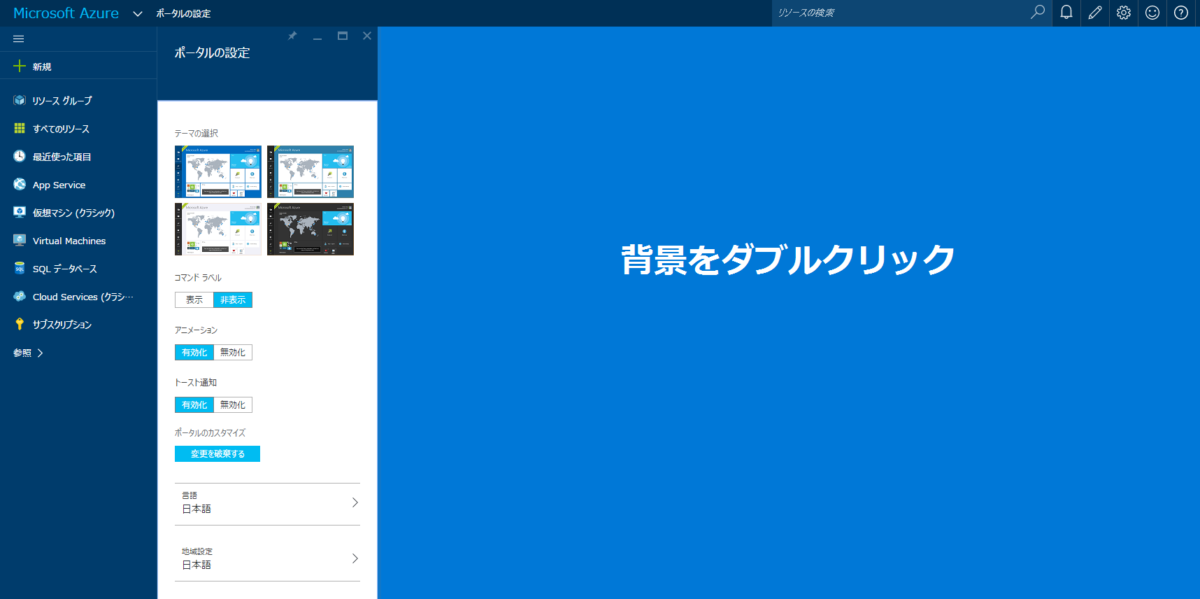
Task: Click the App Service globe icon
Action: 19,185
